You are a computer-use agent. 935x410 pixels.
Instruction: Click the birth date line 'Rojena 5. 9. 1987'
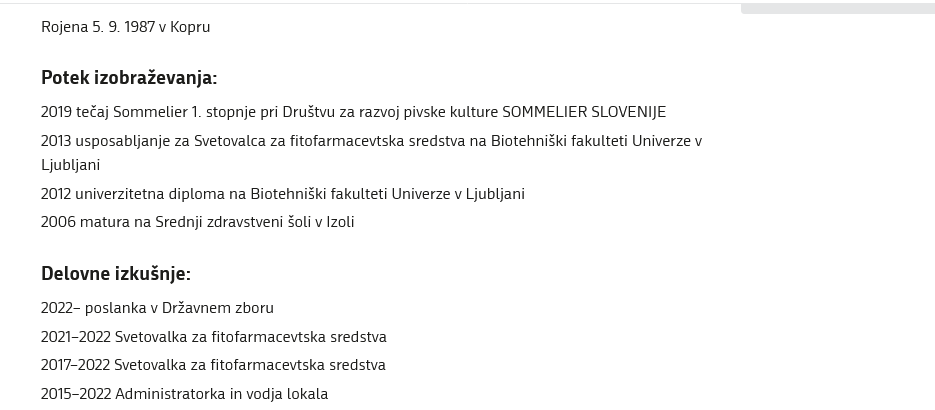(x=98, y=27)
